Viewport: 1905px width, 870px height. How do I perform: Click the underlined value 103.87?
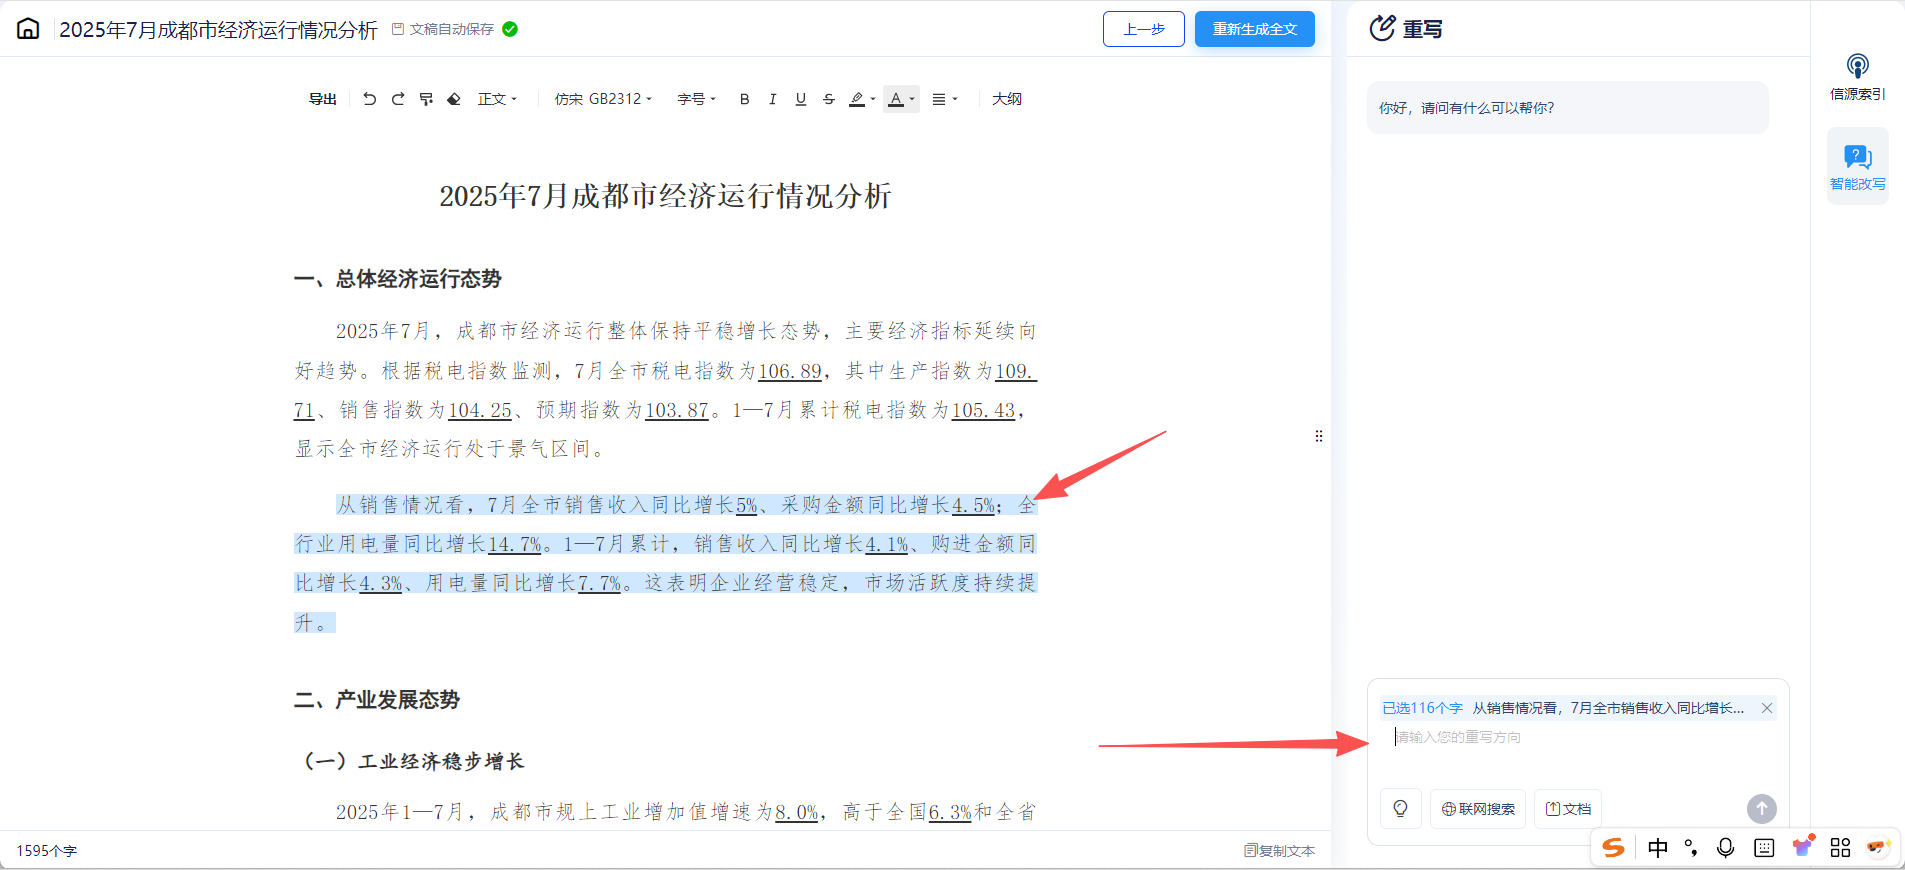coord(677,410)
